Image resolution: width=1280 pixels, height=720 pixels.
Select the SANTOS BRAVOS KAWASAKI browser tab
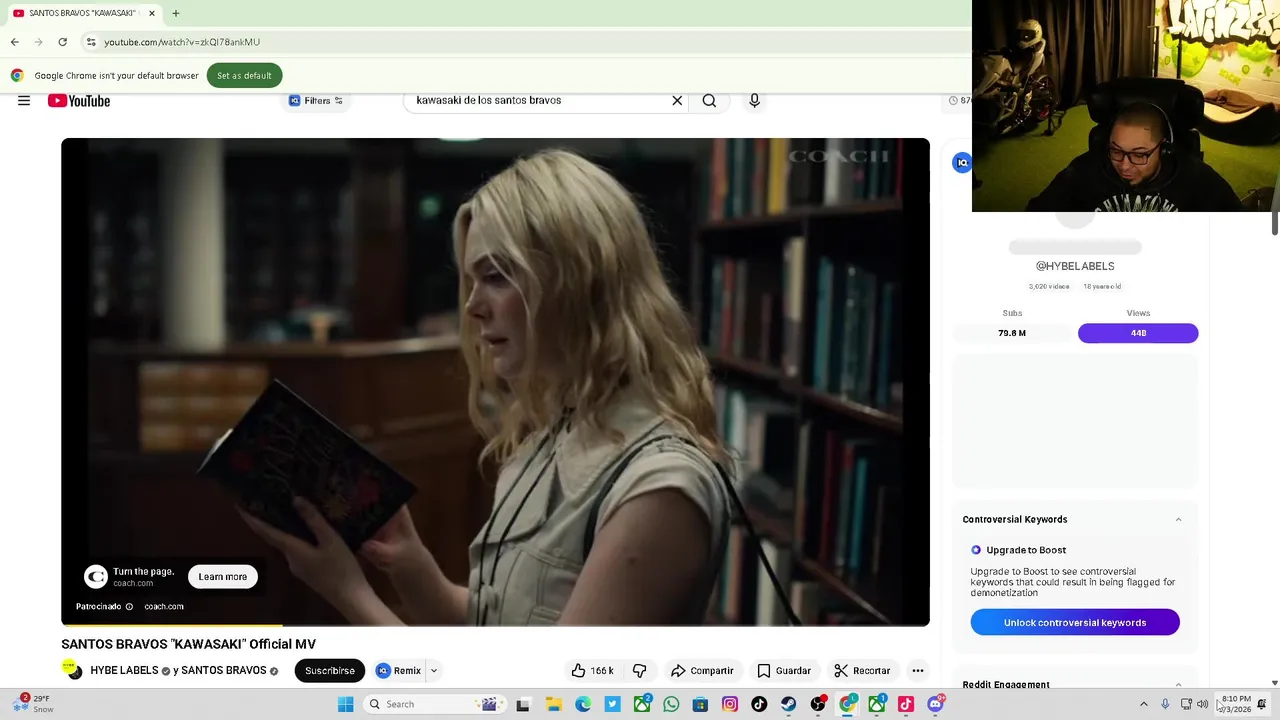[x=84, y=13]
